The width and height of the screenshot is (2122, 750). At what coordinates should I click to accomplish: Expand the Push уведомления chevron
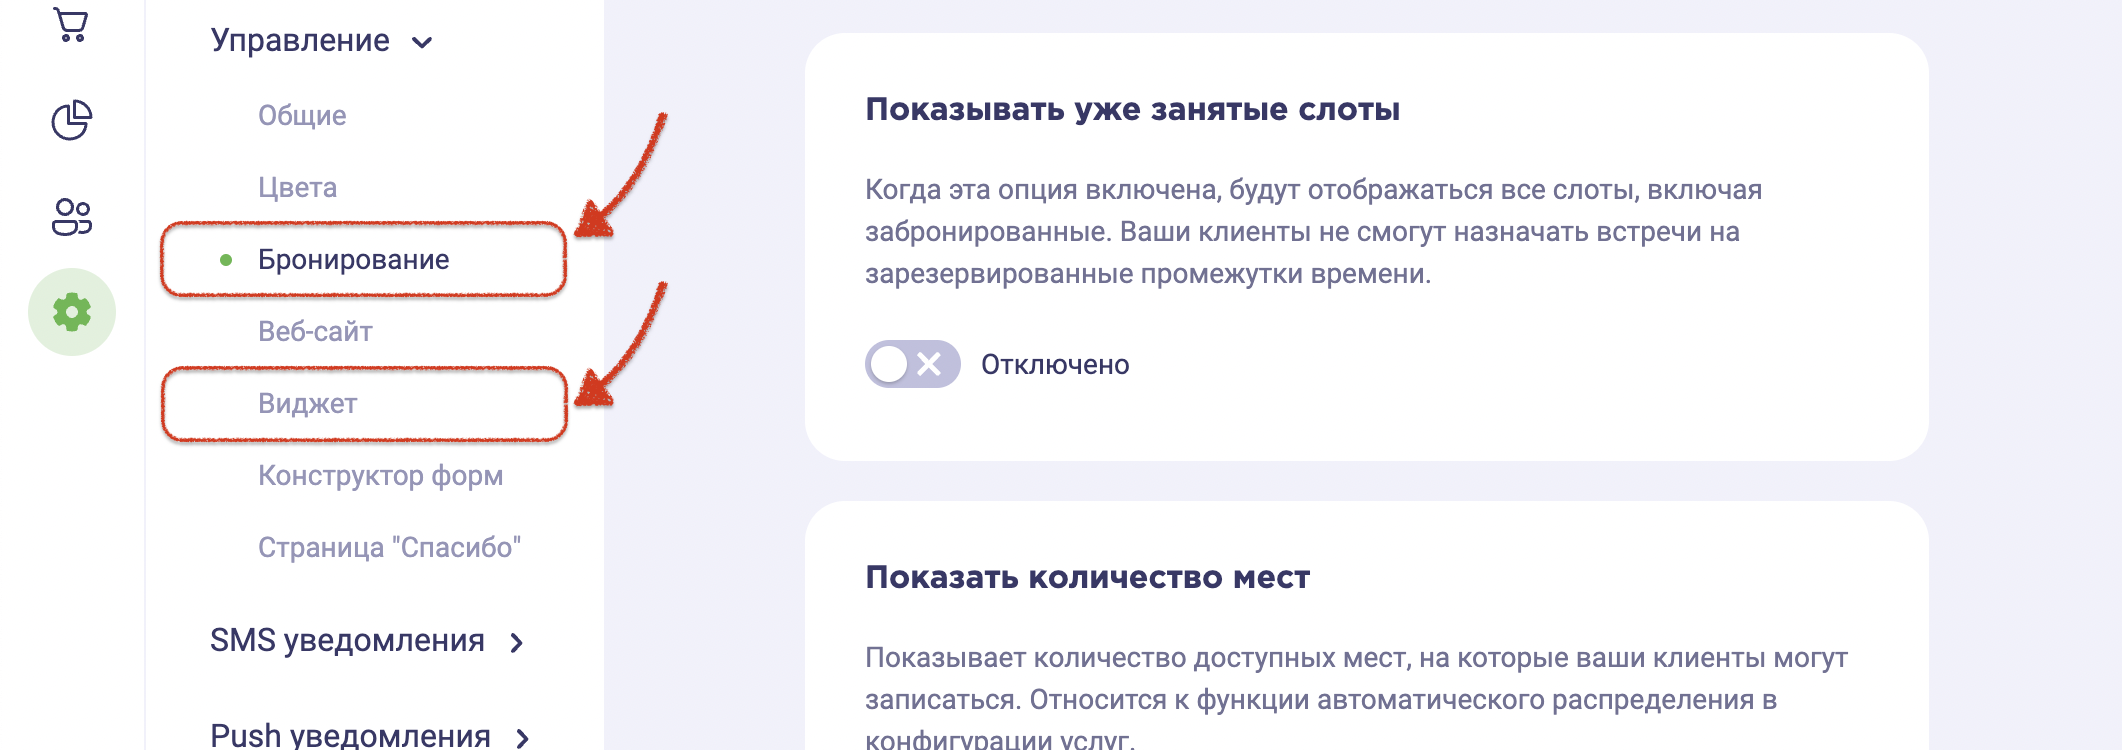point(522,738)
